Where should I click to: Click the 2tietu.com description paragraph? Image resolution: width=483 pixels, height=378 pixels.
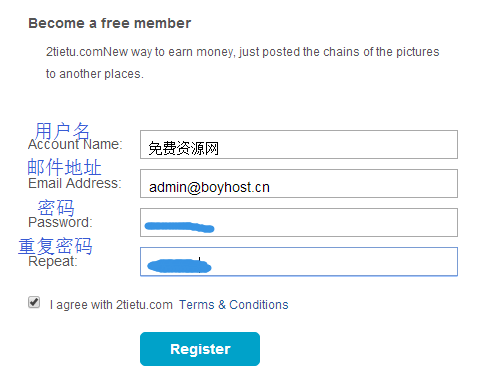[x=242, y=63]
